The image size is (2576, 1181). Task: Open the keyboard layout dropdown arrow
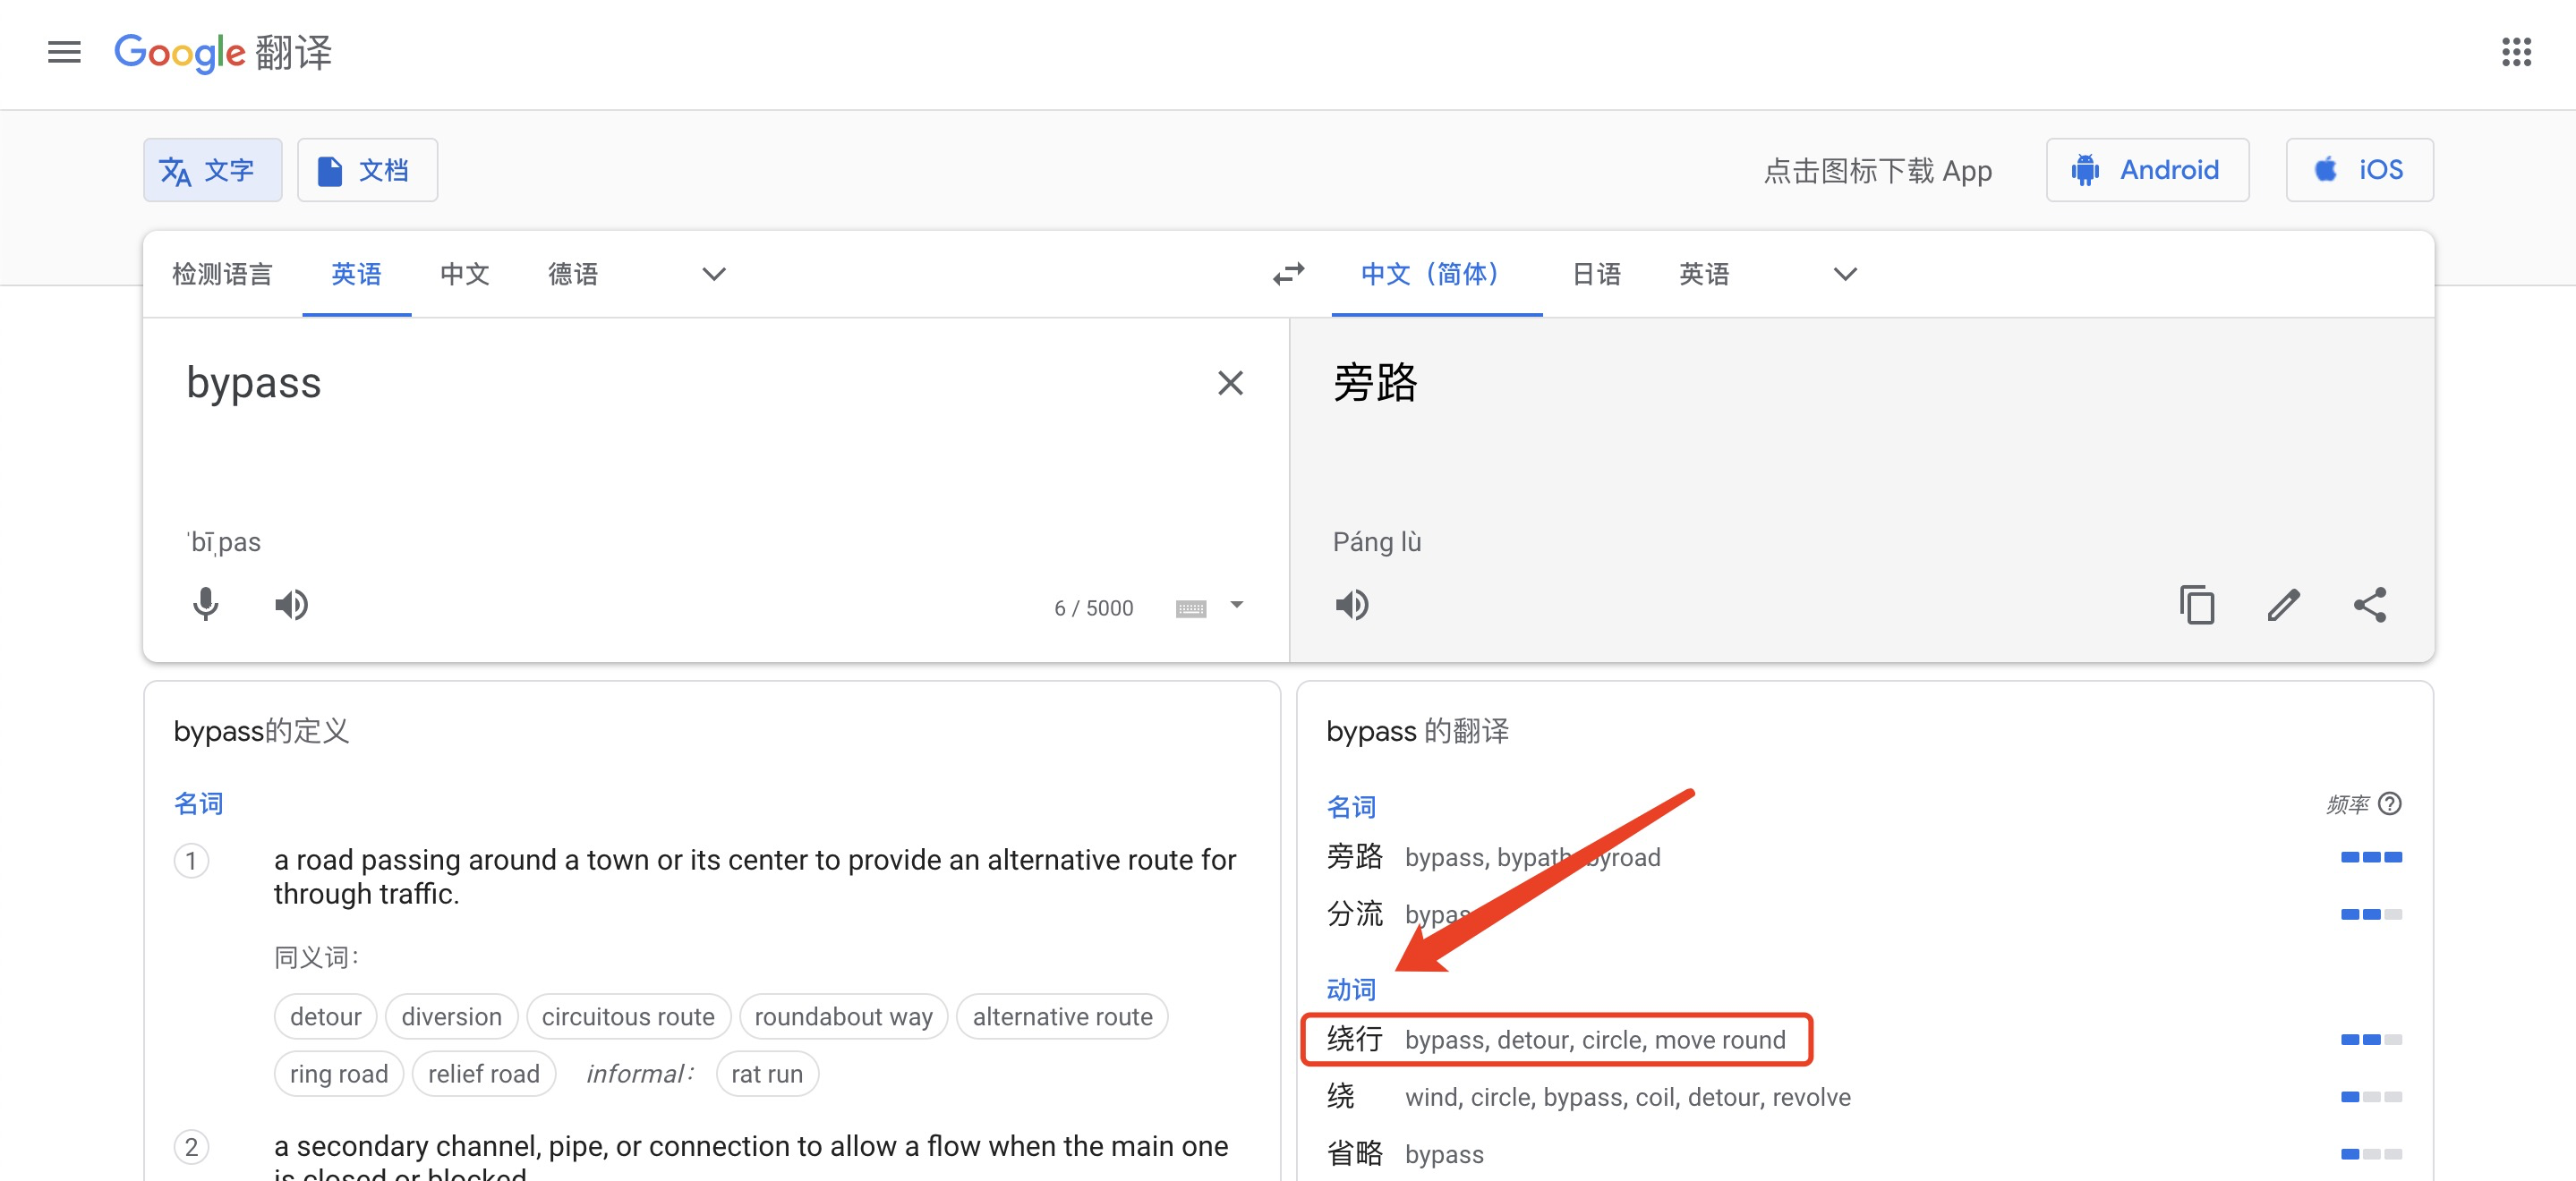(1237, 607)
